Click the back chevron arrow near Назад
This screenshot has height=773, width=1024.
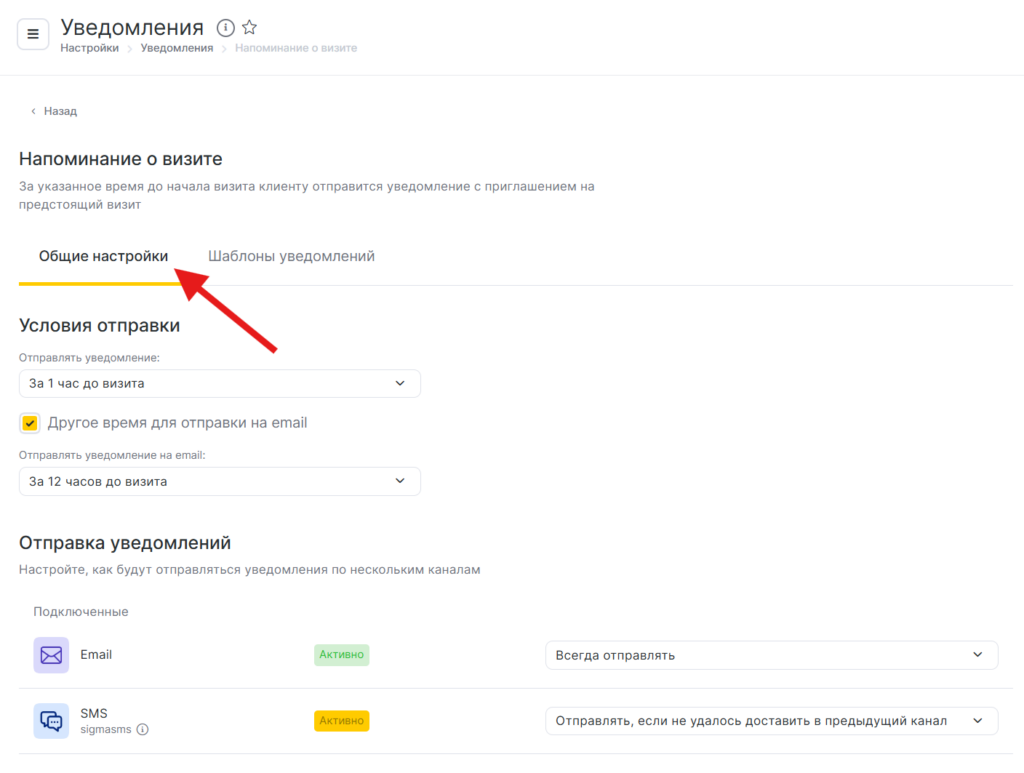point(33,111)
